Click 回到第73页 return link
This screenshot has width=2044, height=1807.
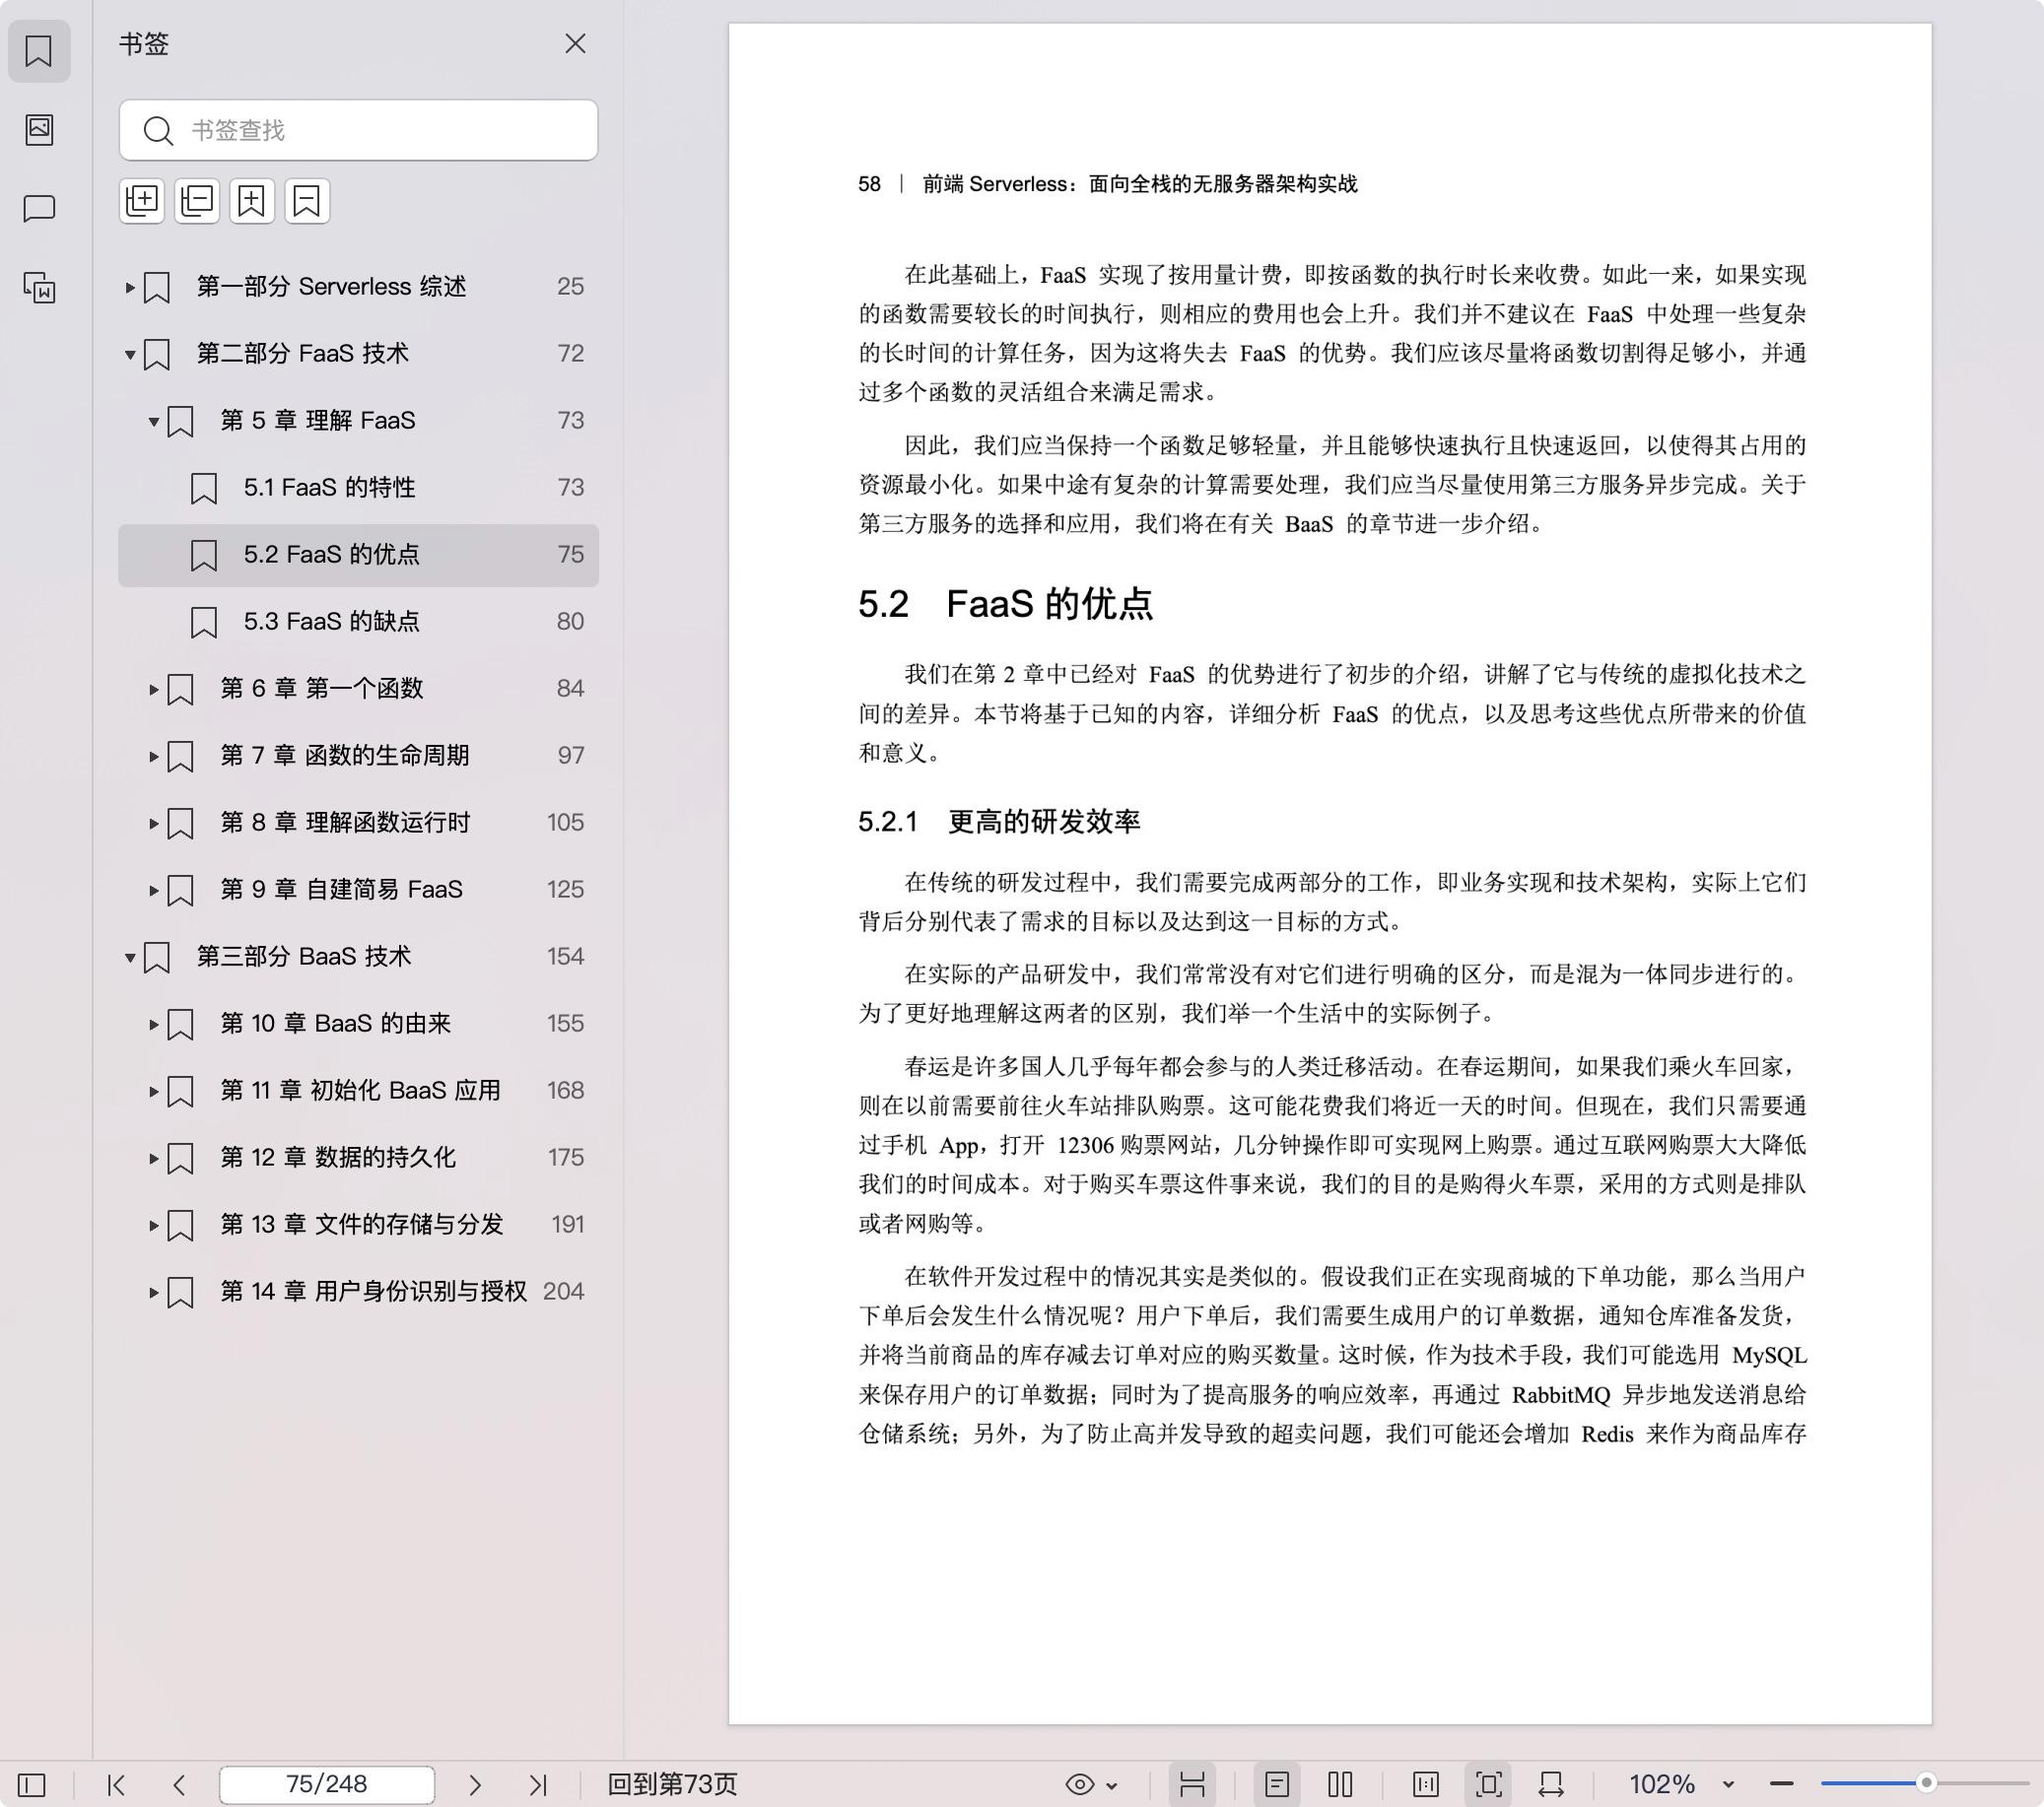coord(672,1785)
